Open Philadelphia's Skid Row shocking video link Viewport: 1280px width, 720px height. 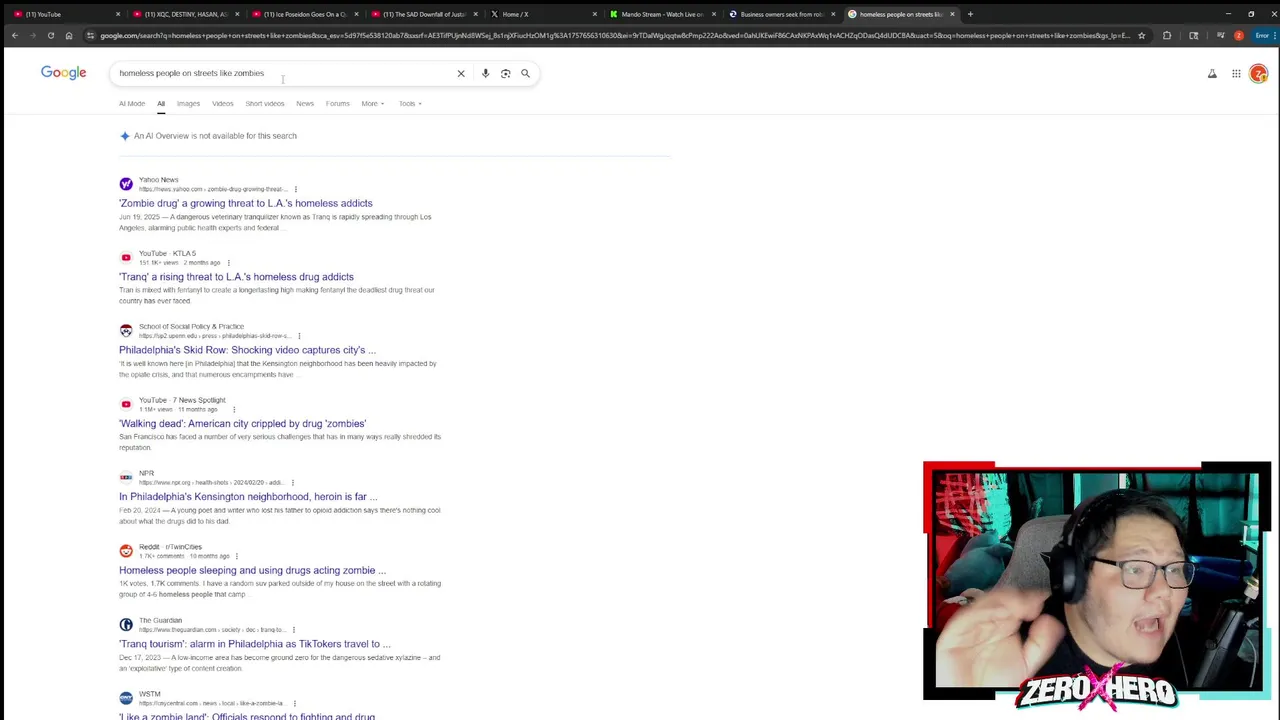(247, 350)
